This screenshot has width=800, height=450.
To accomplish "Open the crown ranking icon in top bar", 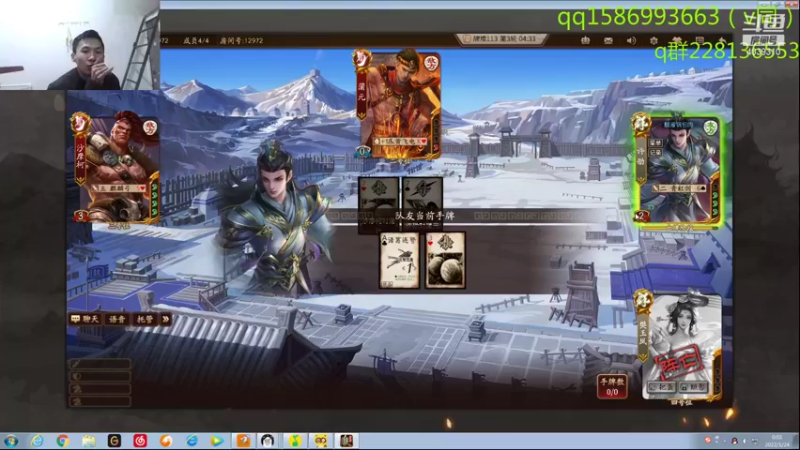I will point(585,40).
